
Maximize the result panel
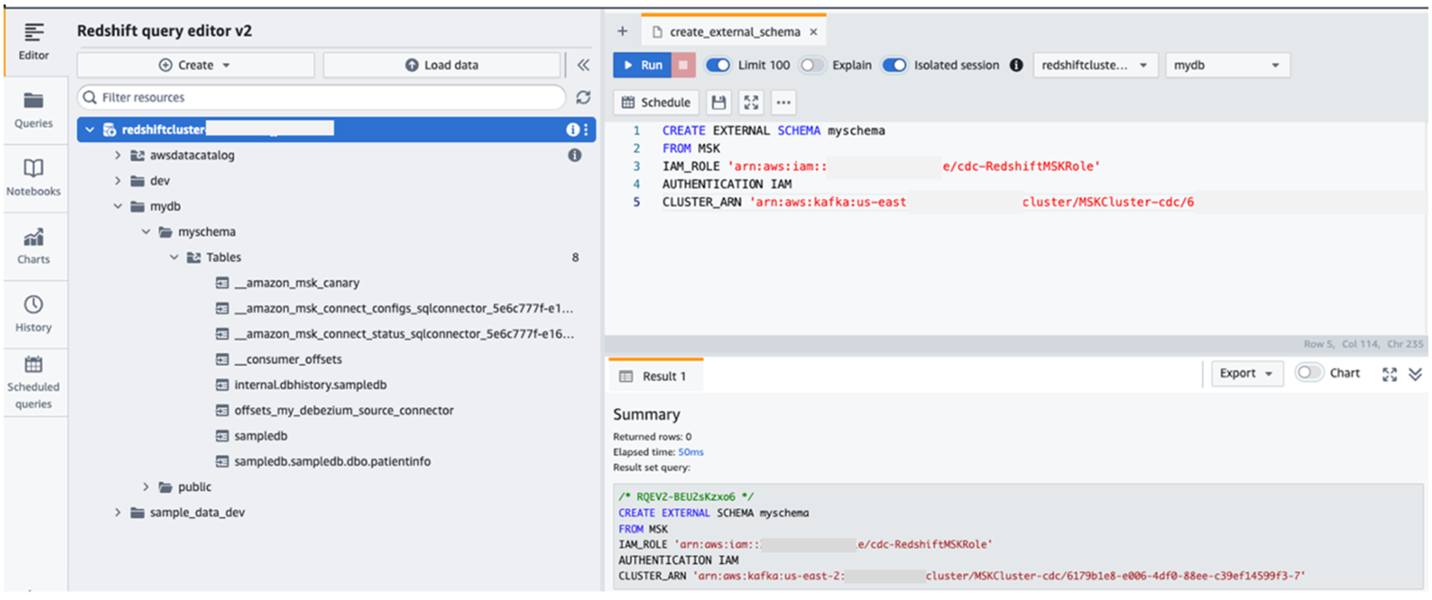tap(1389, 373)
